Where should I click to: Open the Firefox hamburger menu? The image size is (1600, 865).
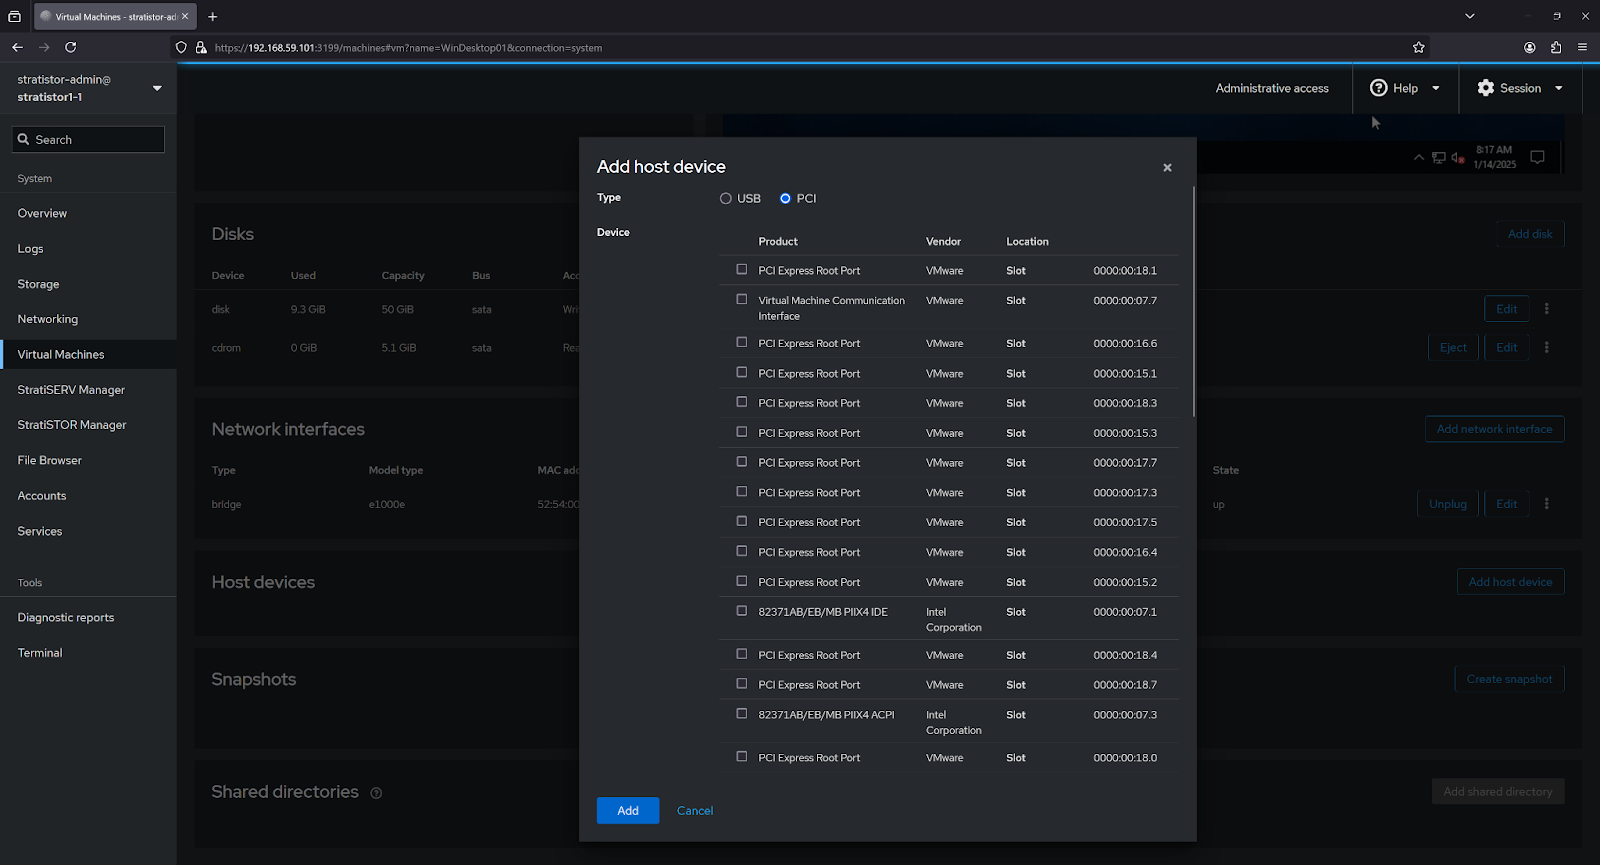click(x=1582, y=47)
